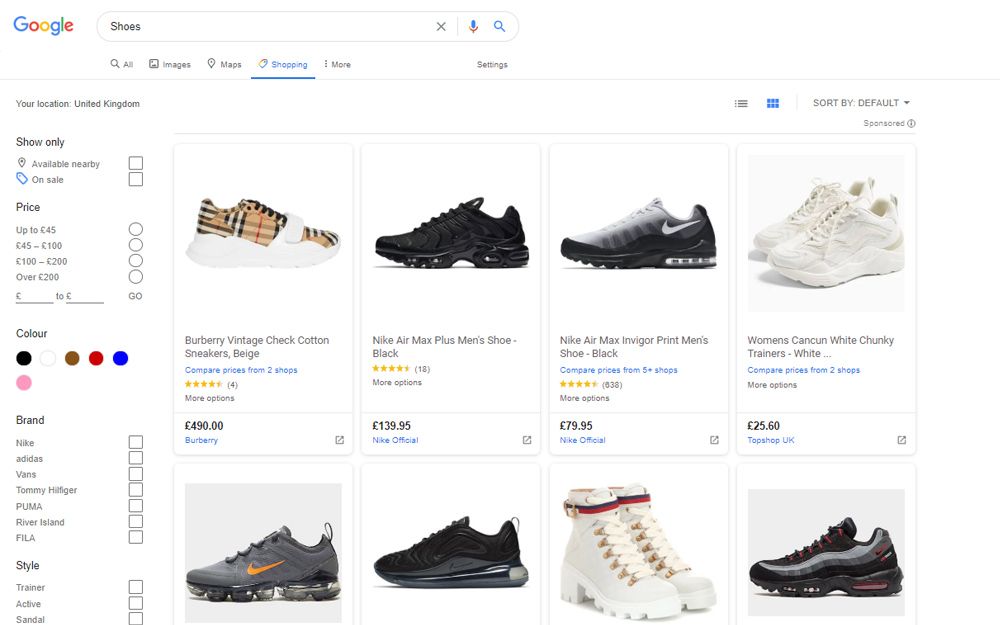Open the Burberry Vintage Check sneaker image
Viewport: 1000px width, 625px height.
pyautogui.click(x=263, y=233)
